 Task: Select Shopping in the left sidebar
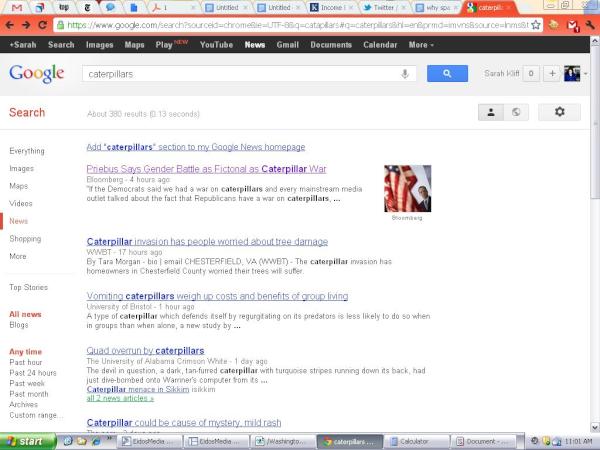pyautogui.click(x=25, y=238)
